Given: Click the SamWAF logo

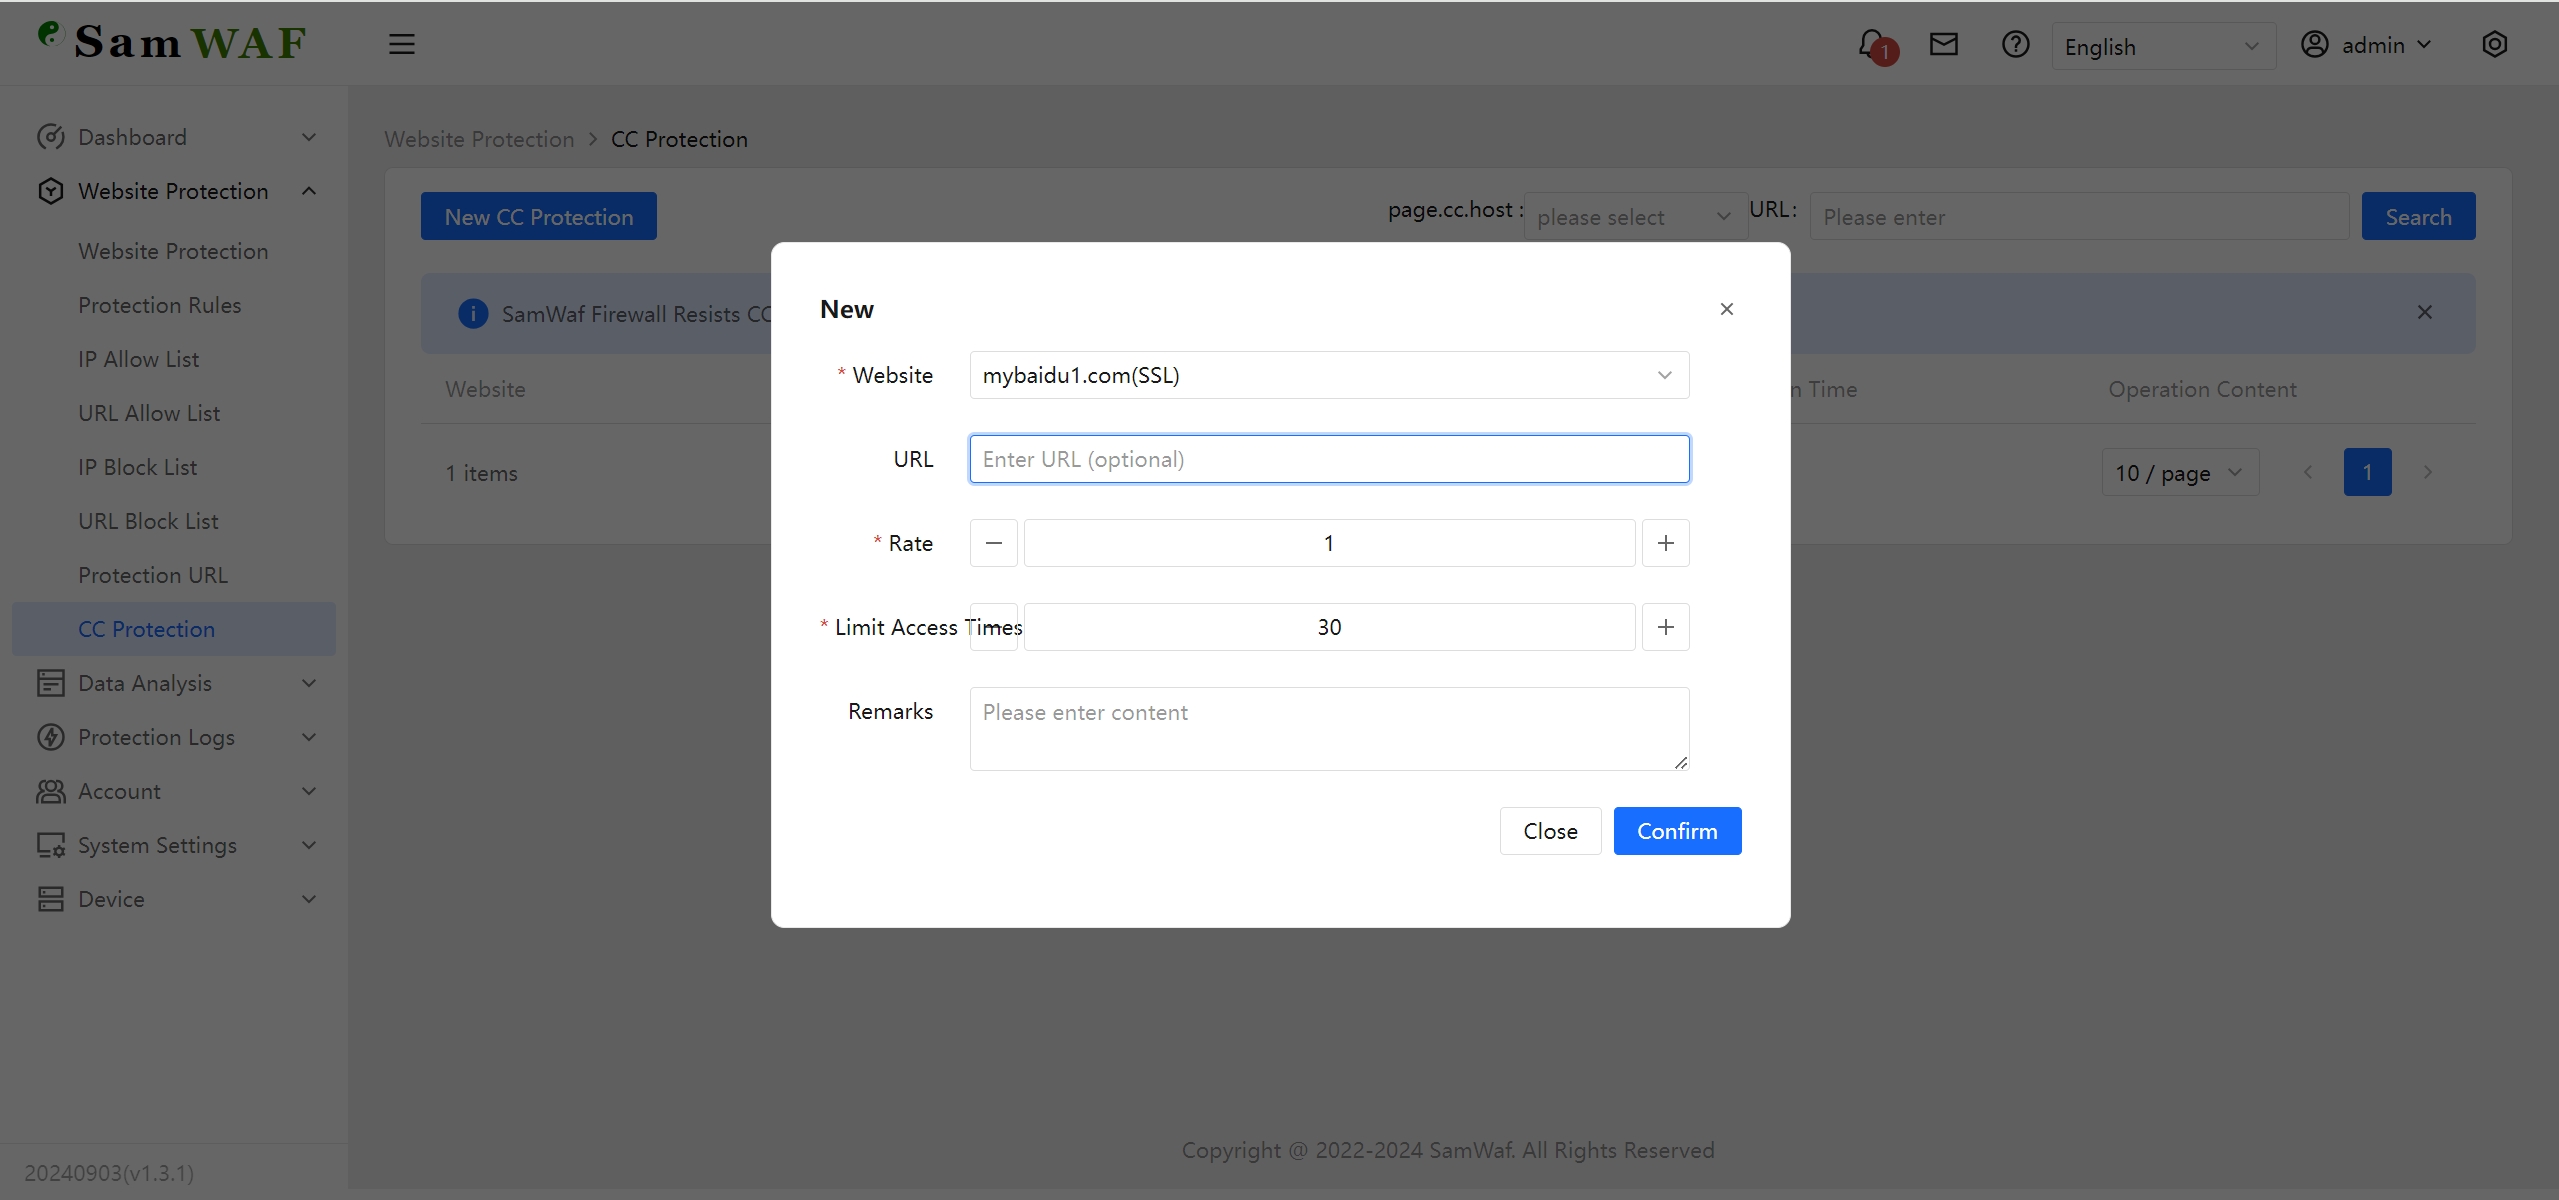Looking at the screenshot, I should [172, 42].
